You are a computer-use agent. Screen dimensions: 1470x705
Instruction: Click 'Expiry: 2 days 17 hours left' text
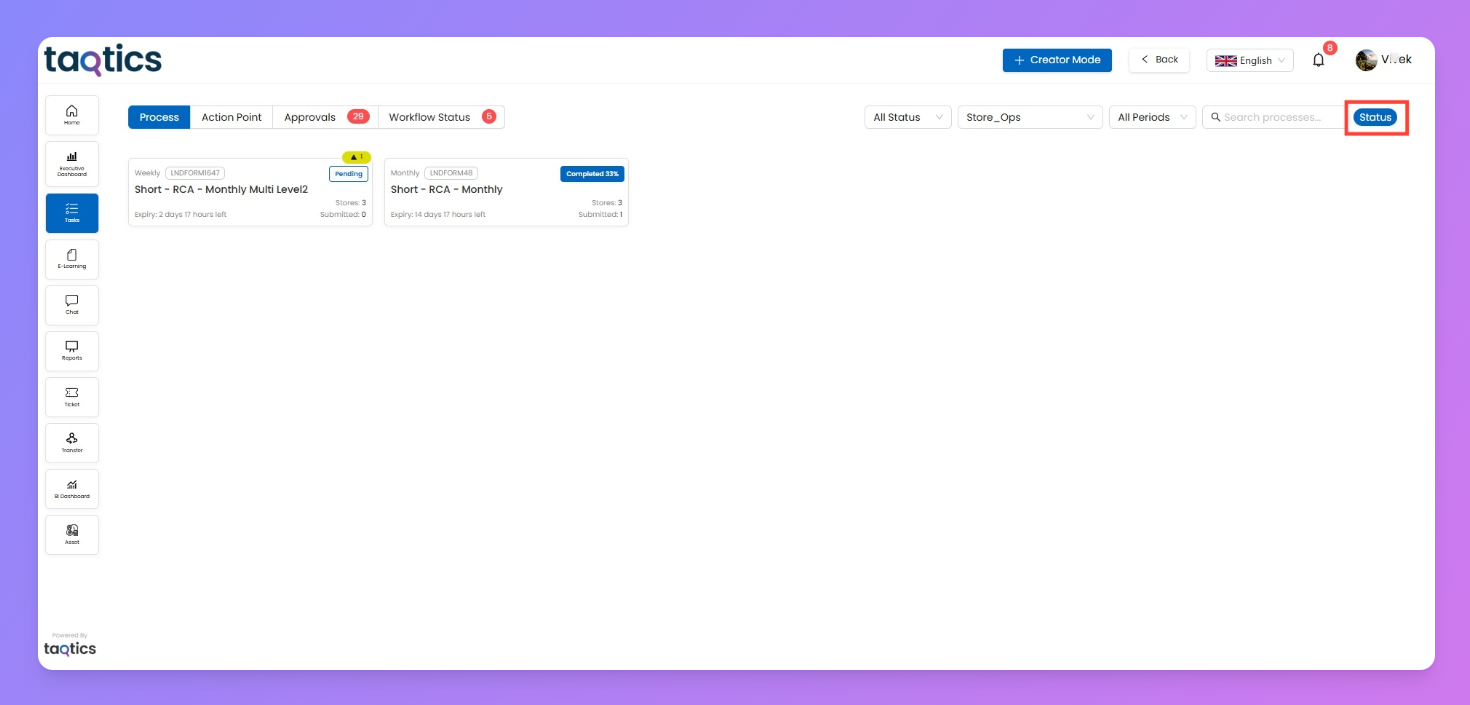coord(181,214)
